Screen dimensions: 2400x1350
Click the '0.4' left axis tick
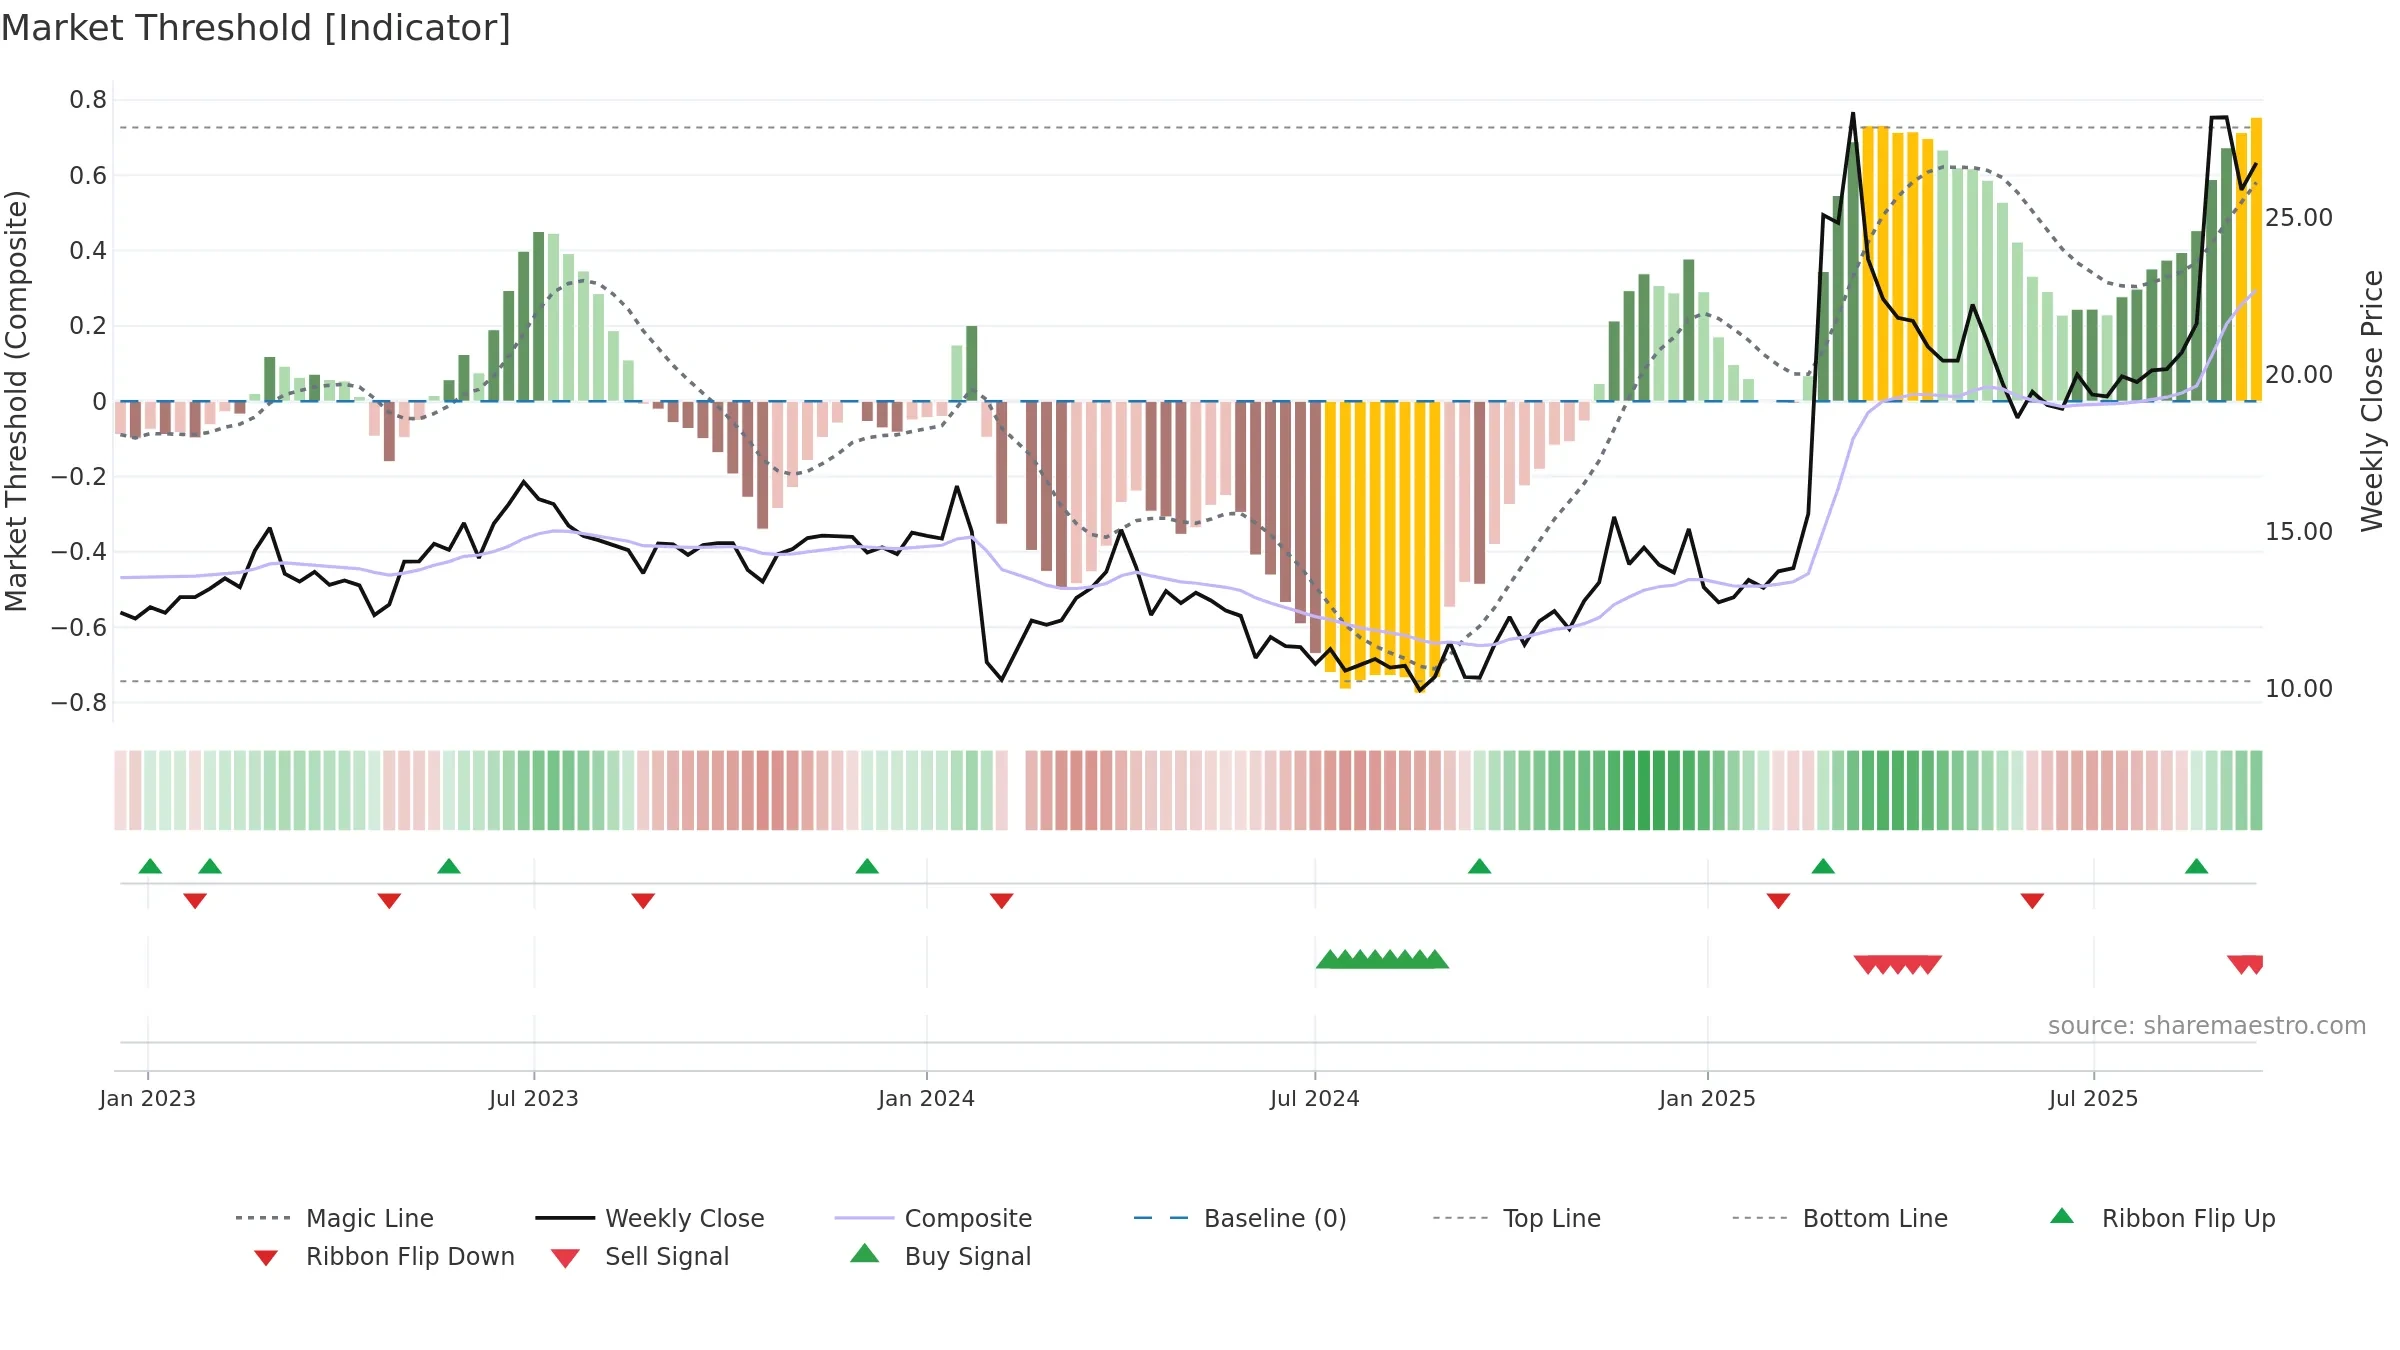[x=88, y=251]
